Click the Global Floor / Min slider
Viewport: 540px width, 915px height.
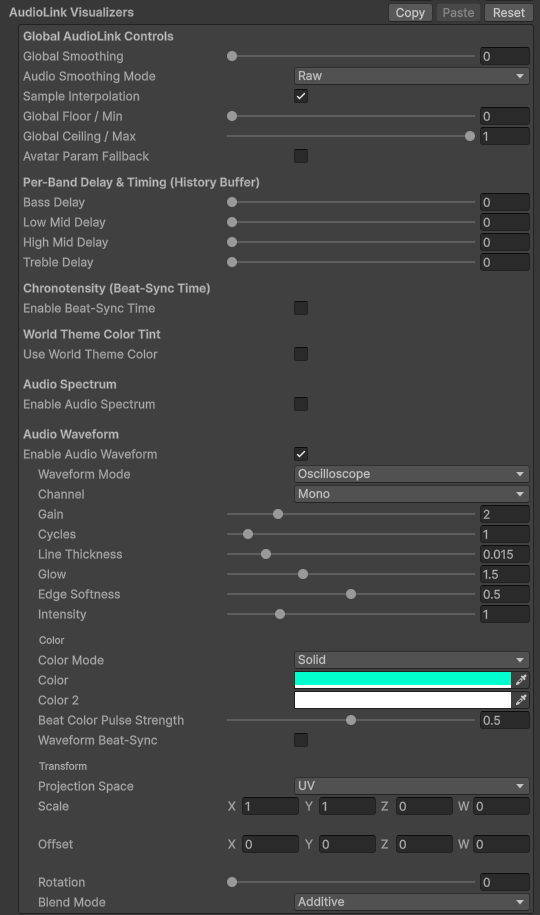point(351,116)
